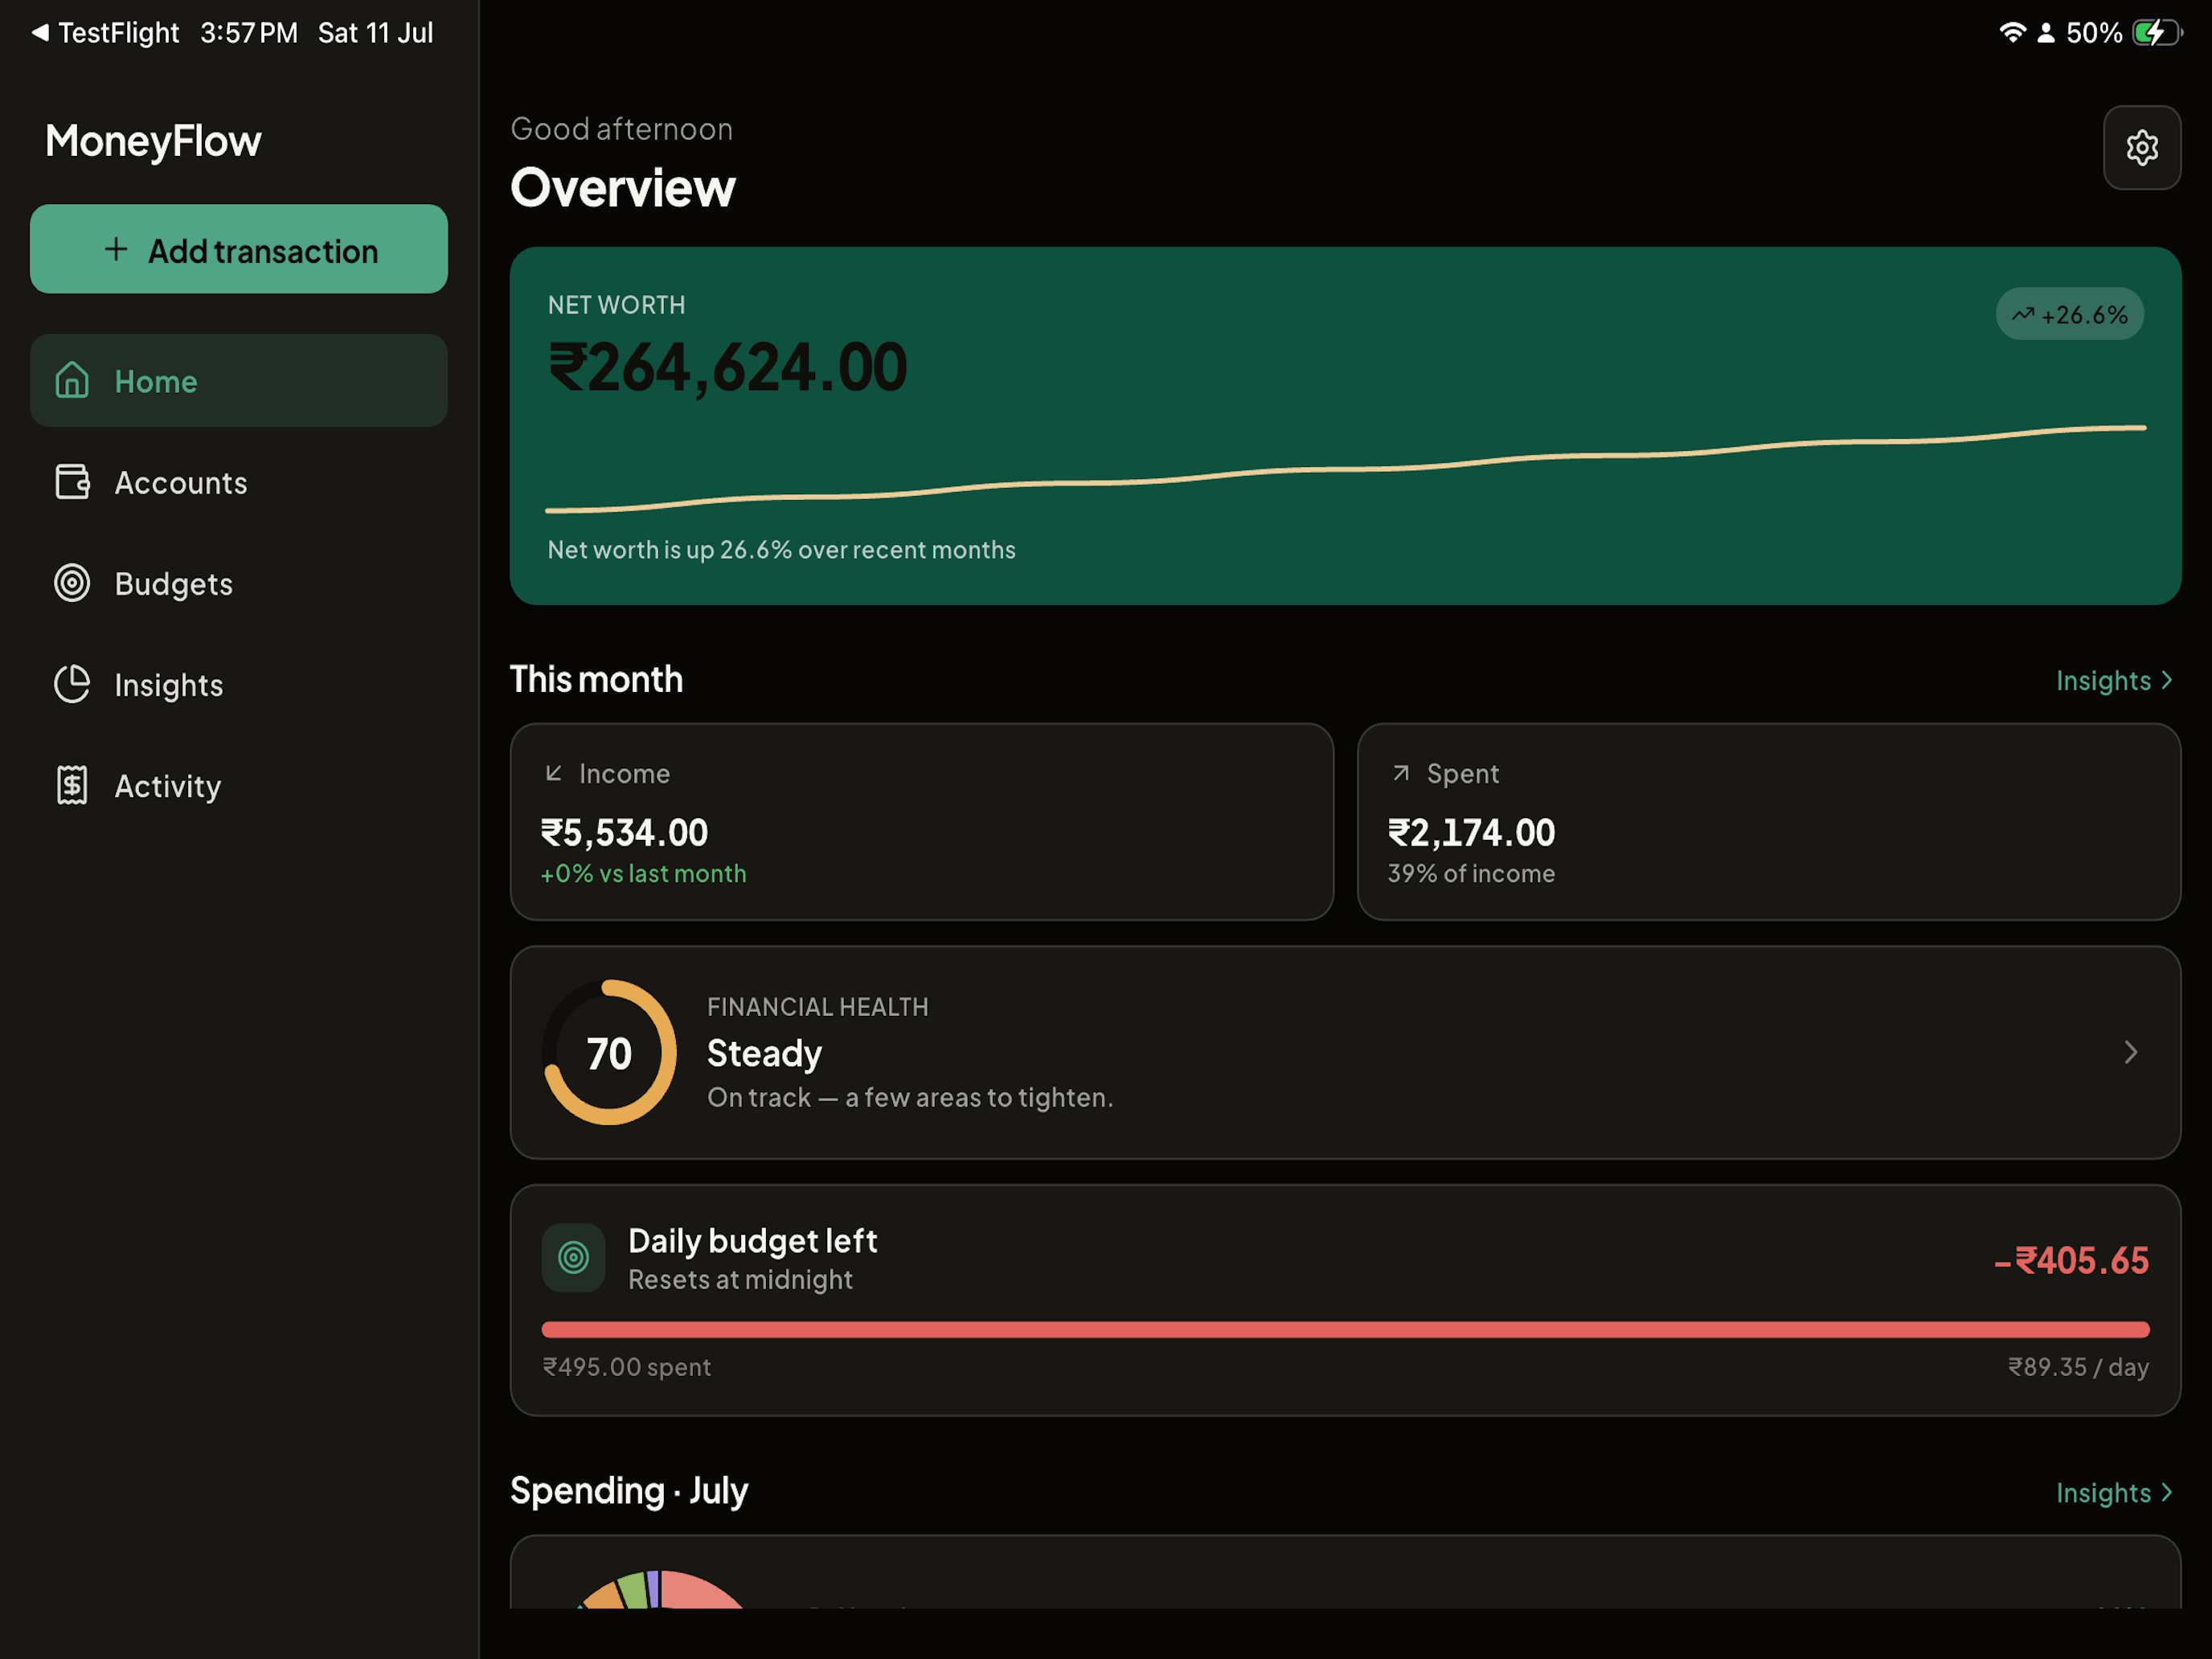The image size is (2212, 1659).
Task: Switch to Insights in sidebar
Action: (x=239, y=684)
